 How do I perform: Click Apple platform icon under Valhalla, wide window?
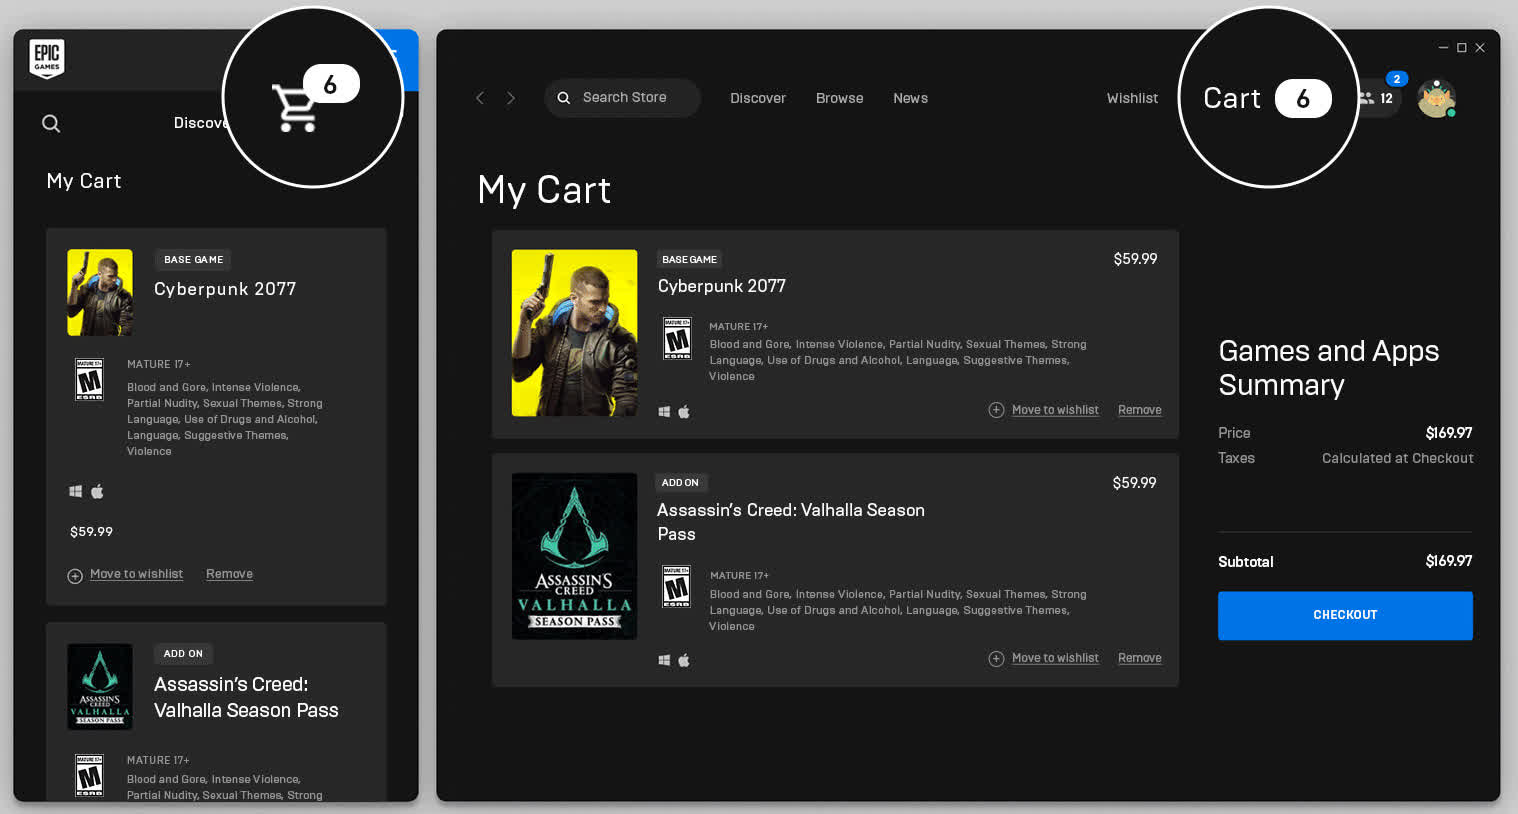click(x=684, y=660)
